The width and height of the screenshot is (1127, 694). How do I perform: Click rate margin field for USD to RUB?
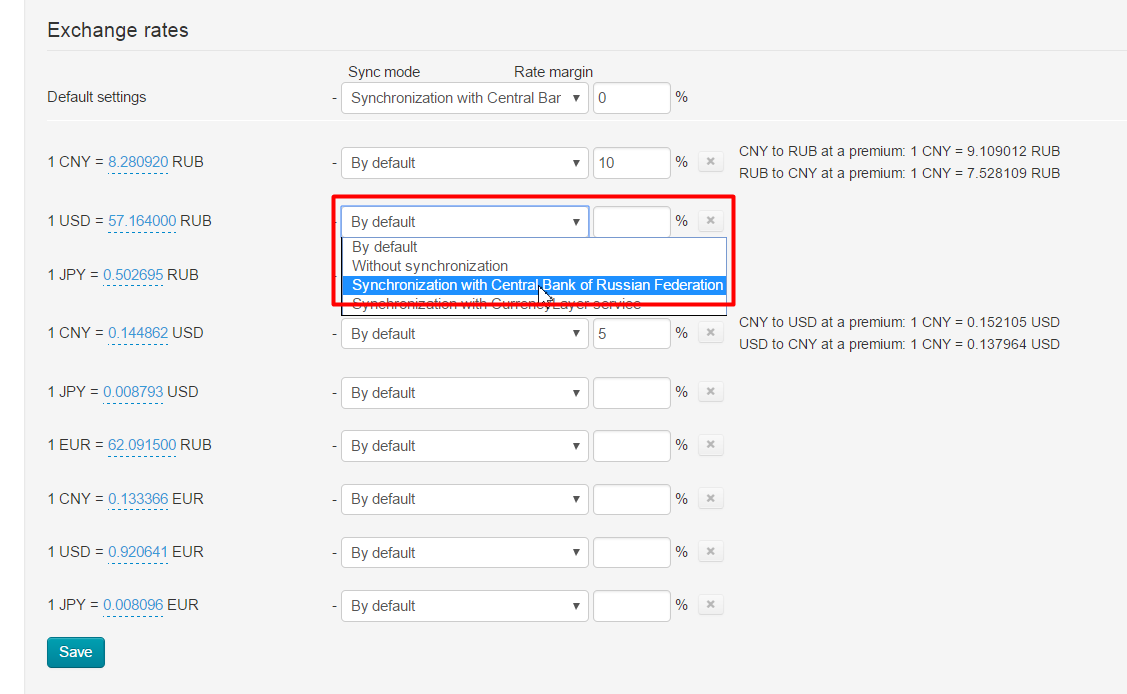[x=632, y=221]
